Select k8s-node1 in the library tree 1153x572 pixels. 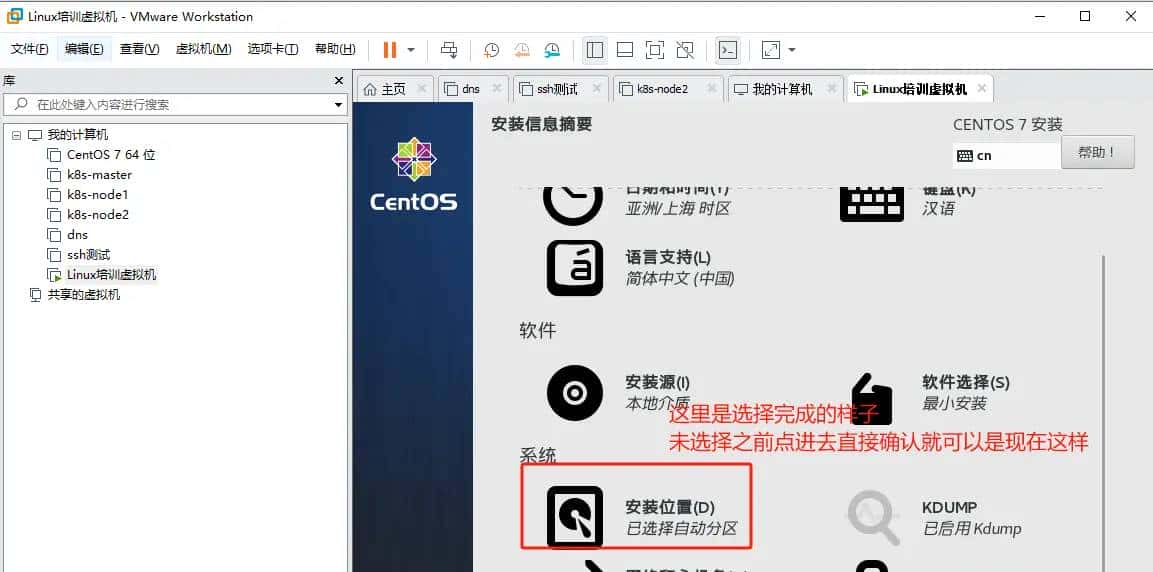click(x=98, y=195)
